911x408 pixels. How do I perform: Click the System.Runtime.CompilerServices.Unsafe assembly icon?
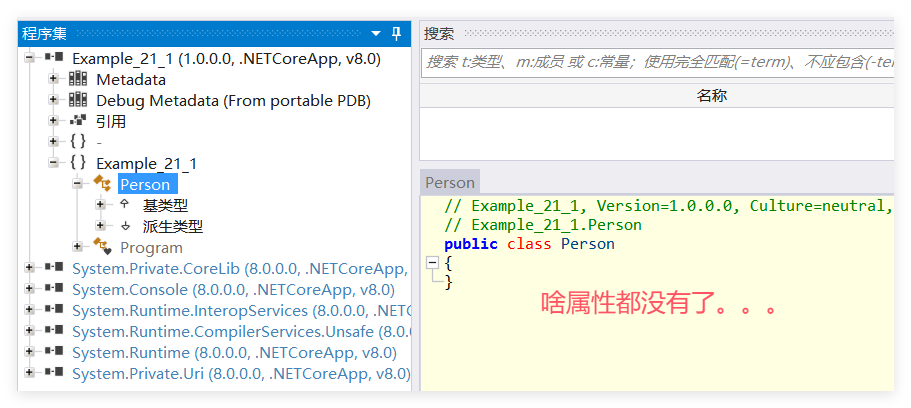54,330
